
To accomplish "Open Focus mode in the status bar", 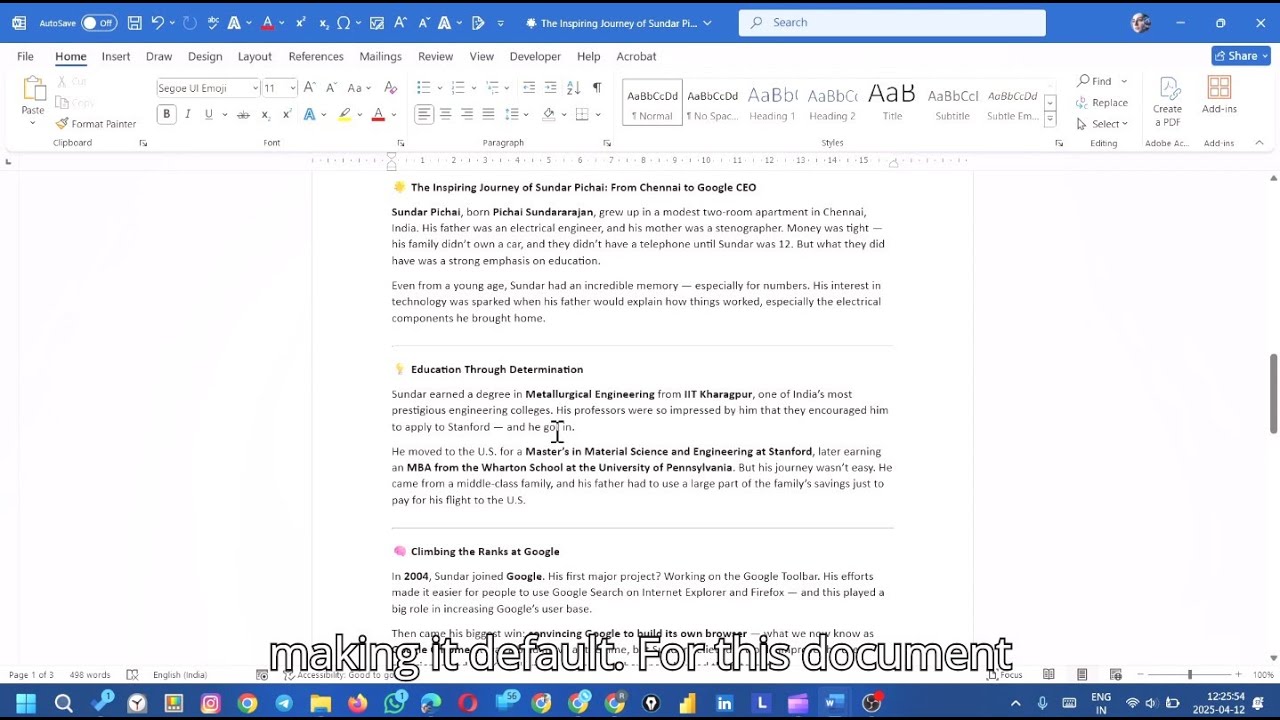I will pos(1005,675).
